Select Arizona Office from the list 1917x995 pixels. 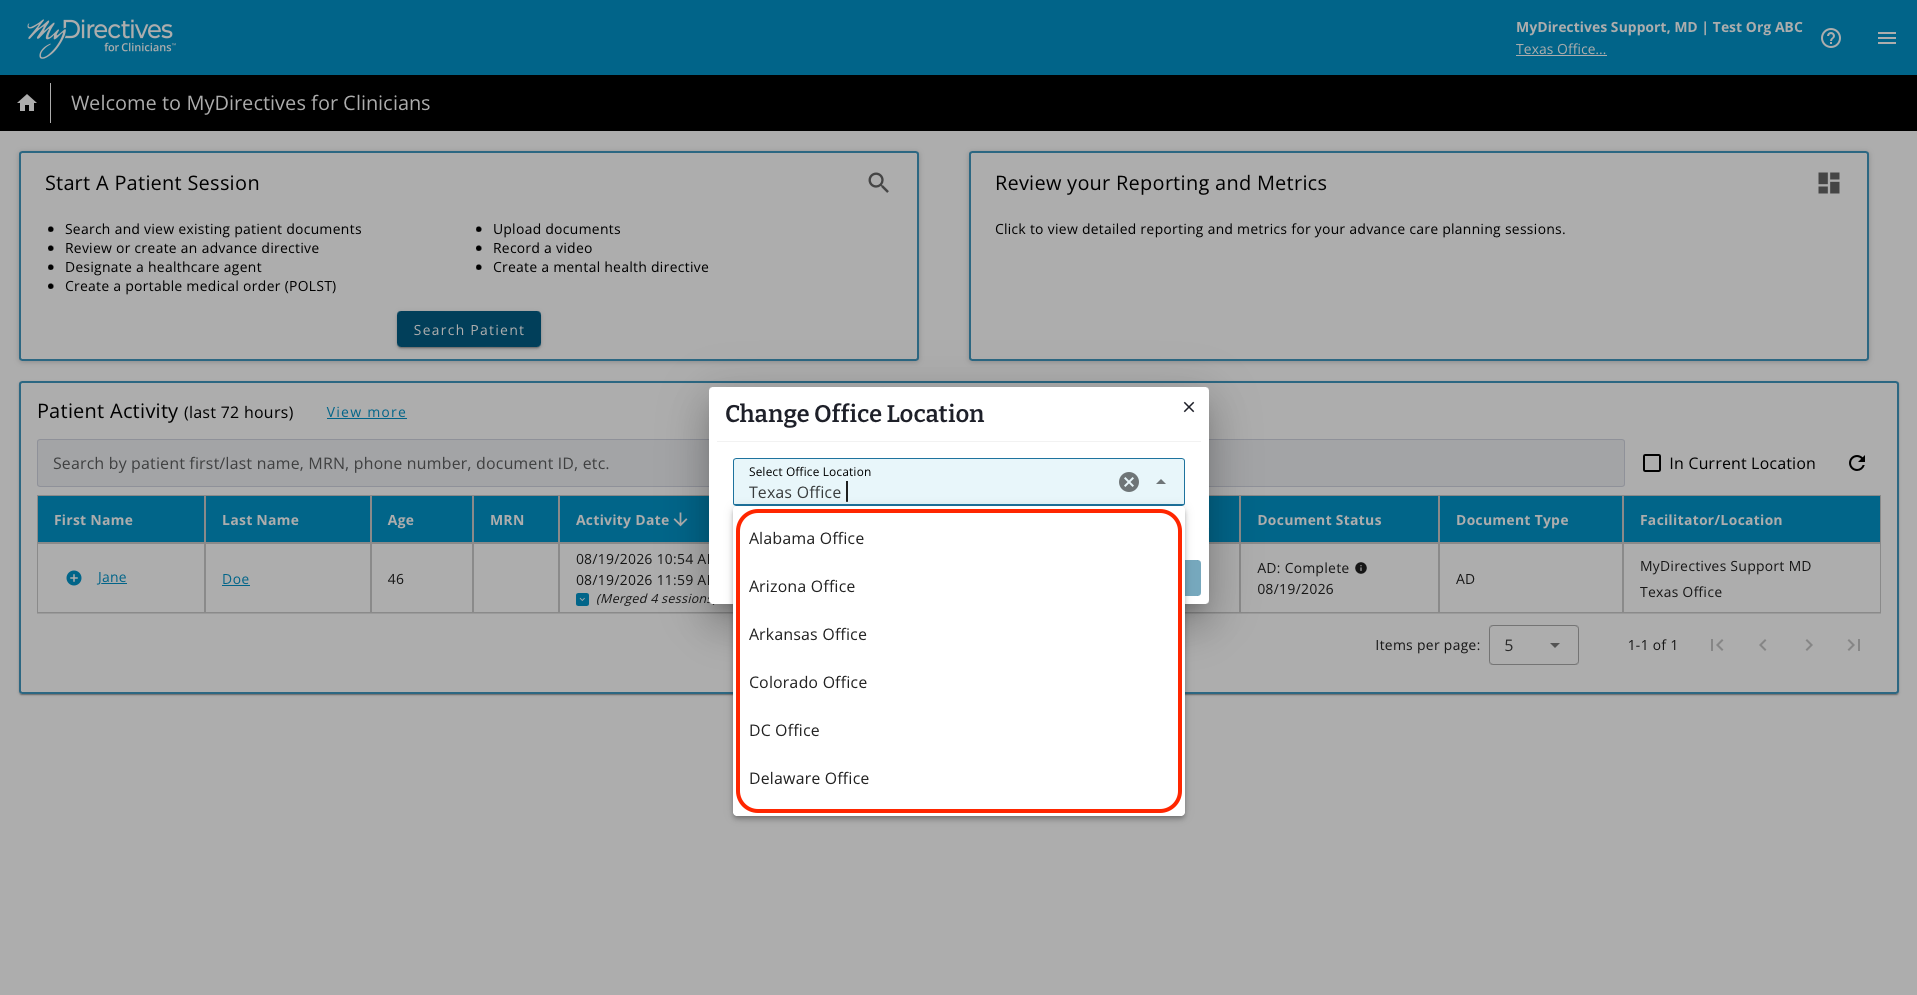[x=958, y=586]
